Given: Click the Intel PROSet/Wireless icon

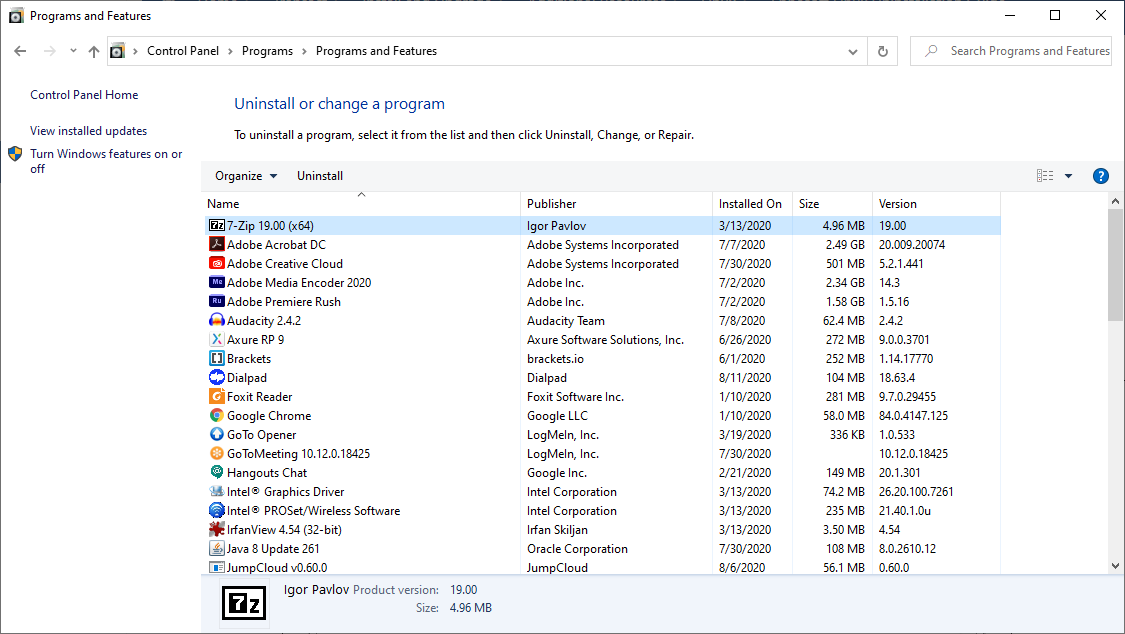Looking at the screenshot, I should click(217, 511).
